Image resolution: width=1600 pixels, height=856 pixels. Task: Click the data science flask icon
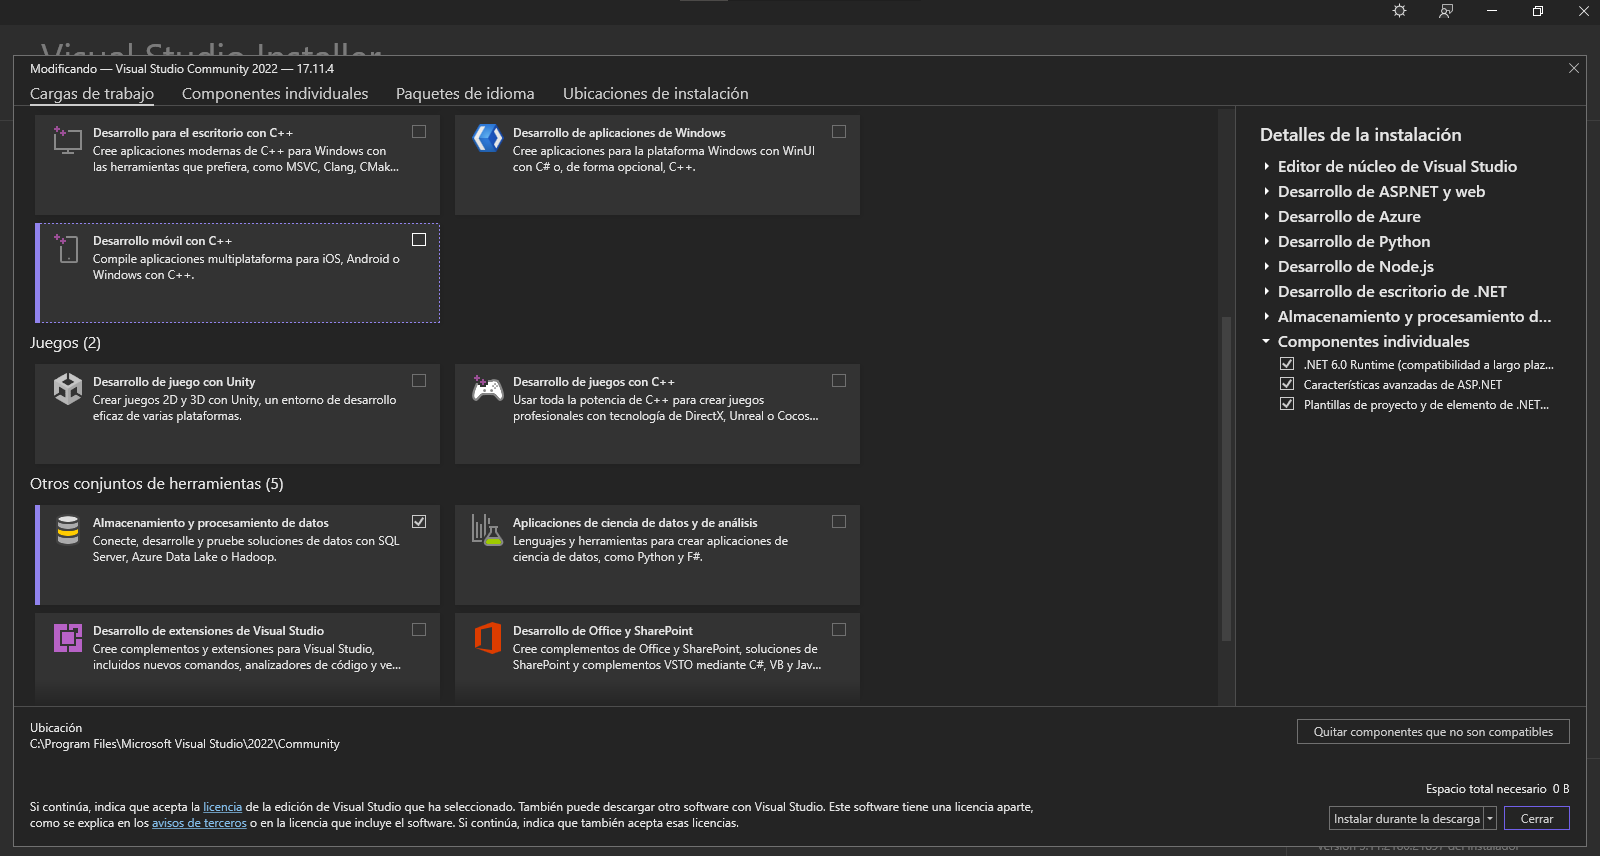[x=487, y=529]
